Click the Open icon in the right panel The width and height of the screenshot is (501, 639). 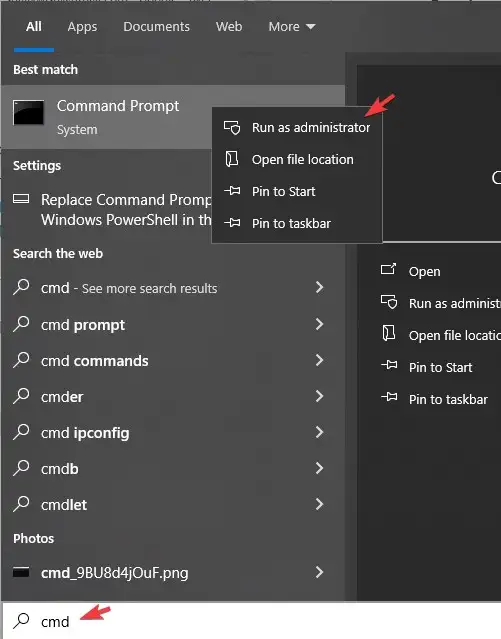[x=388, y=269]
